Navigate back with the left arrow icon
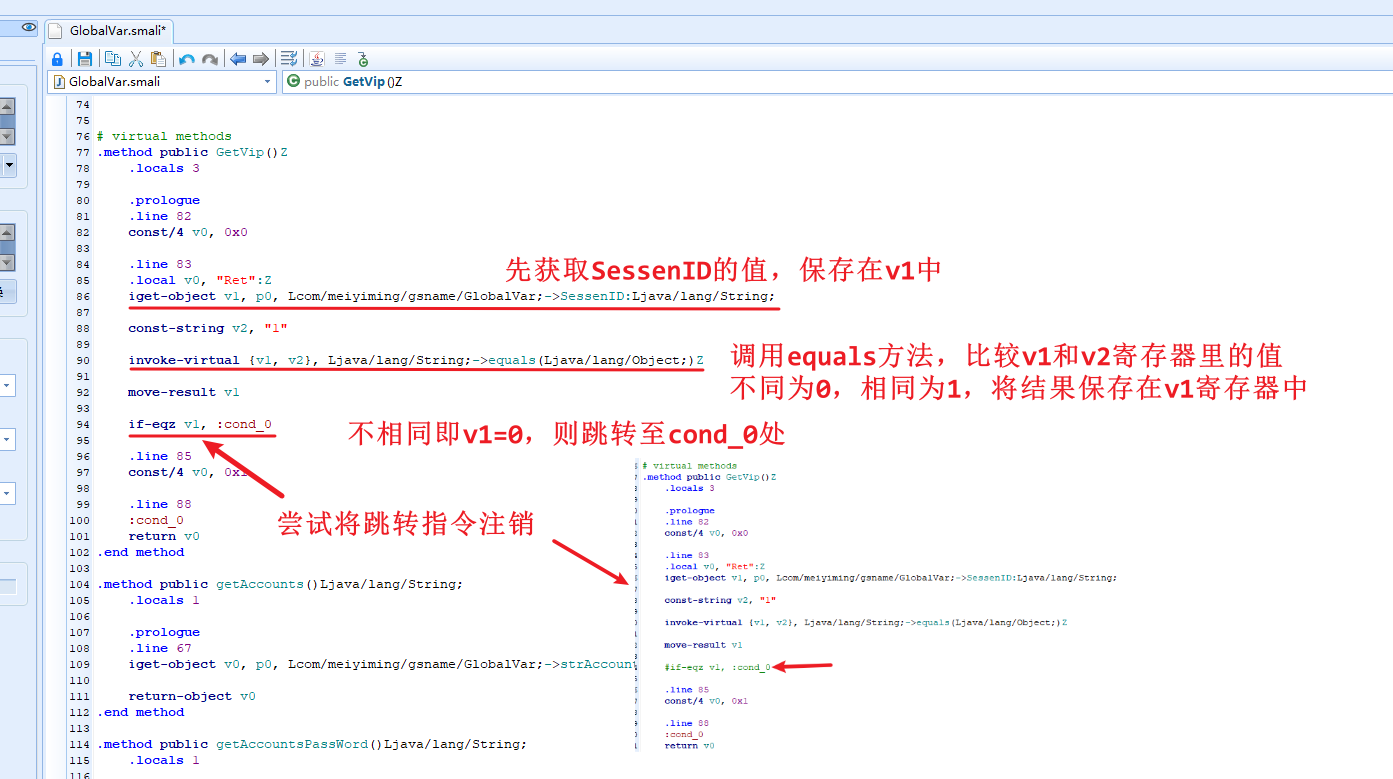The width and height of the screenshot is (1393, 779). (x=238, y=59)
